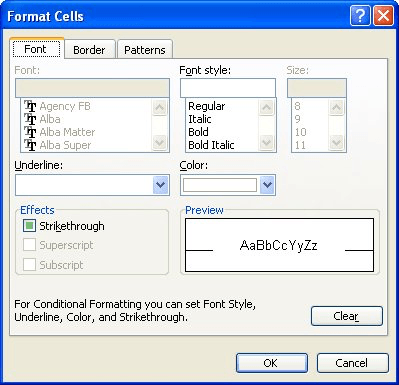This screenshot has width=399, height=385.
Task: Click the font style list's down arrow
Action: [x=266, y=143]
